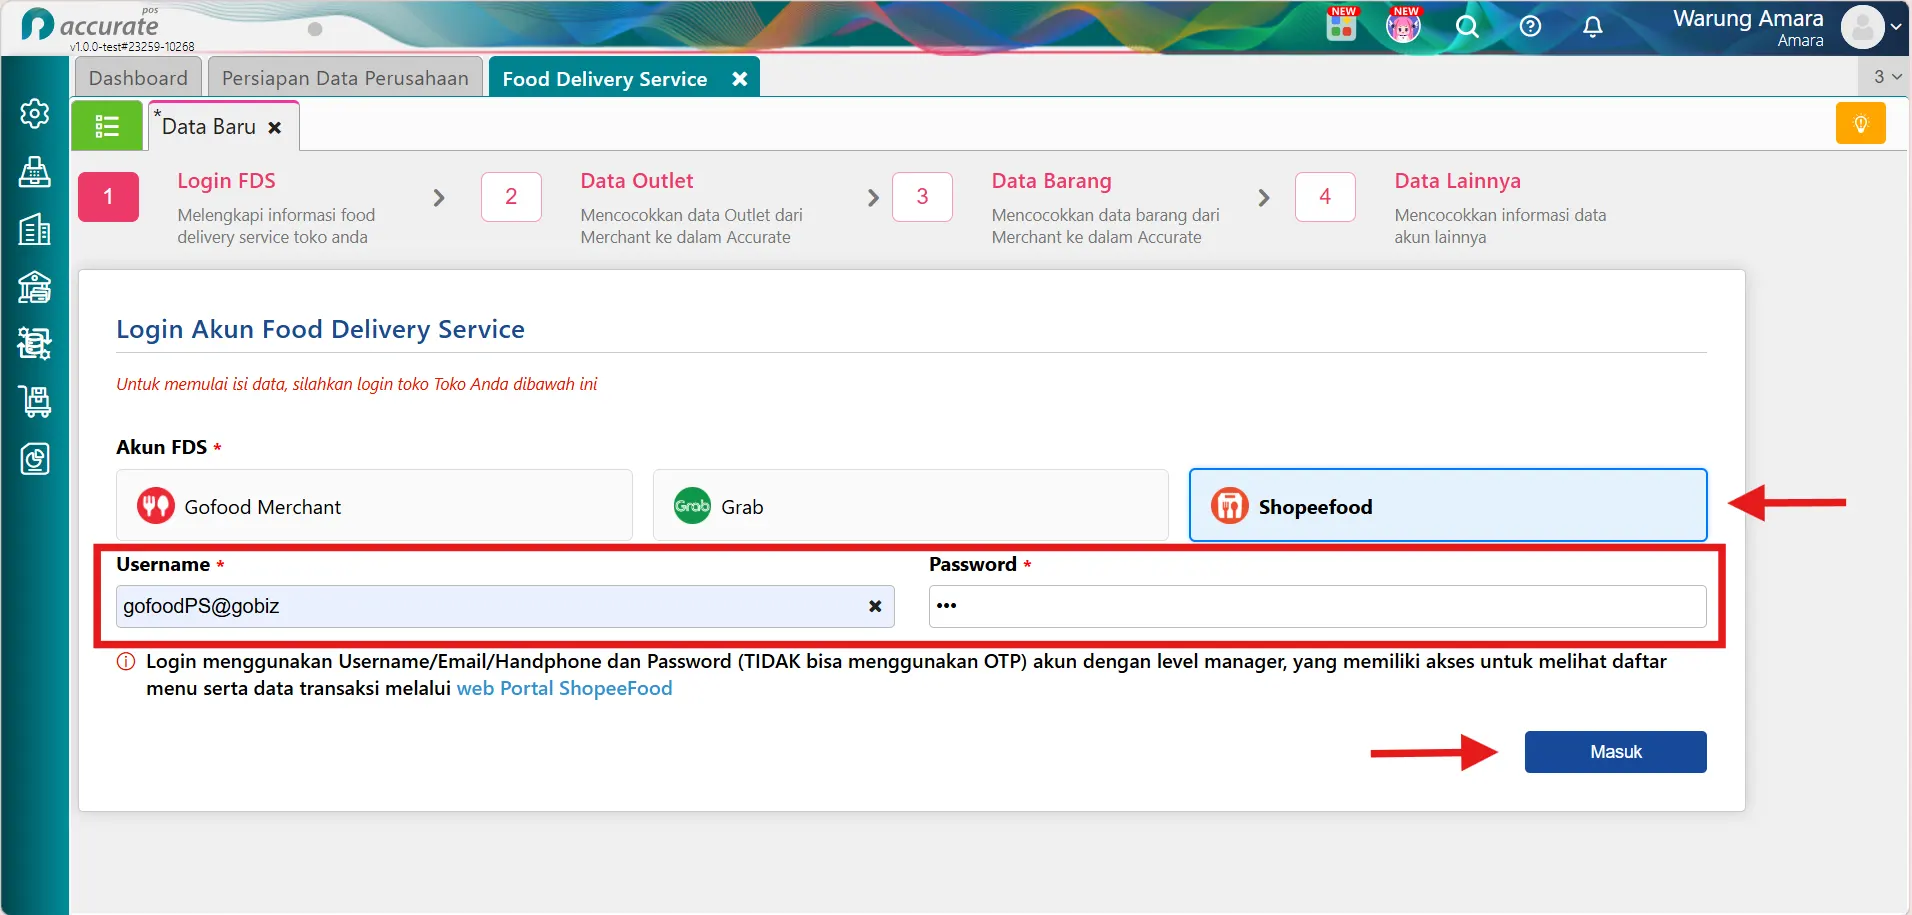Click the Data Barang step title
Viewport: 1912px width, 915px height.
[1051, 181]
